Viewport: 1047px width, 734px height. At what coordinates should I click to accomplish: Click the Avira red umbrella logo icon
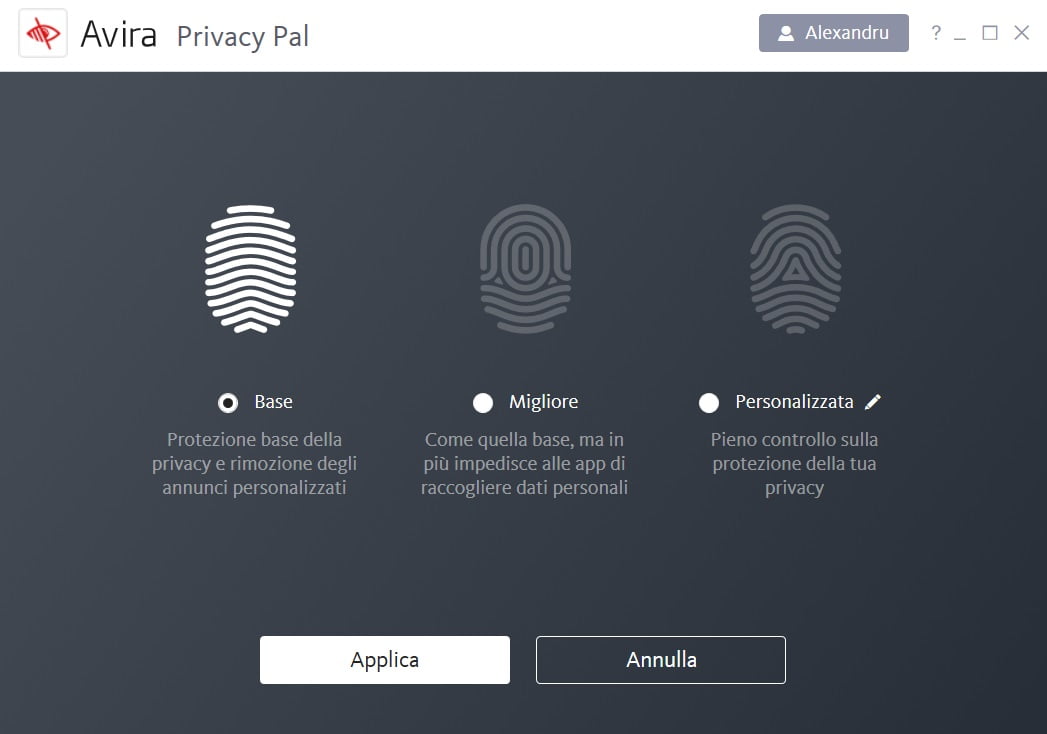tap(43, 33)
